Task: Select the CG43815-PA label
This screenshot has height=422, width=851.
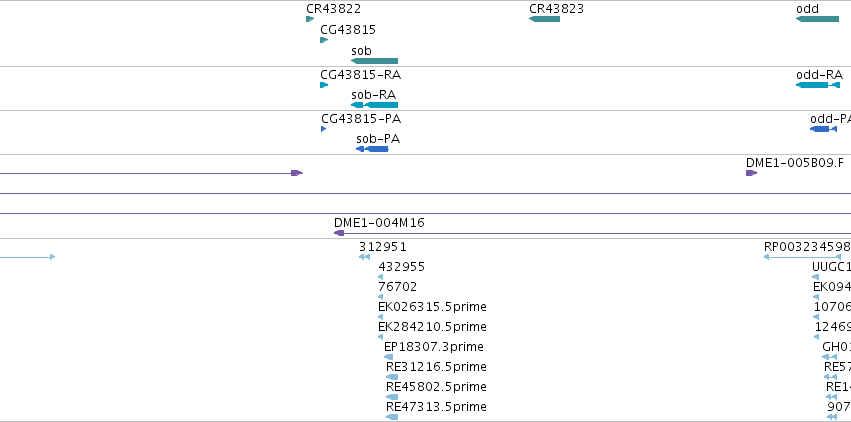Action: pyautogui.click(x=361, y=119)
